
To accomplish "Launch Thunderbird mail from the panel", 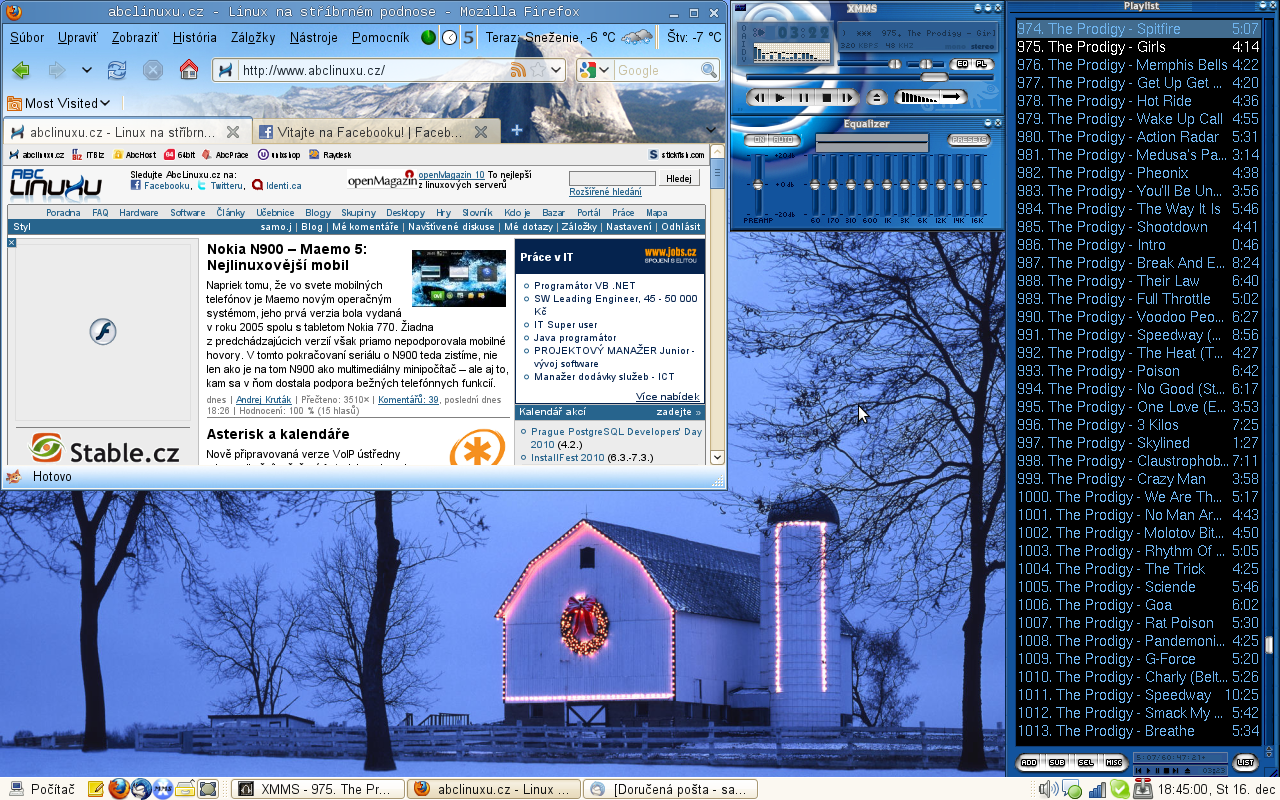I will 141,789.
